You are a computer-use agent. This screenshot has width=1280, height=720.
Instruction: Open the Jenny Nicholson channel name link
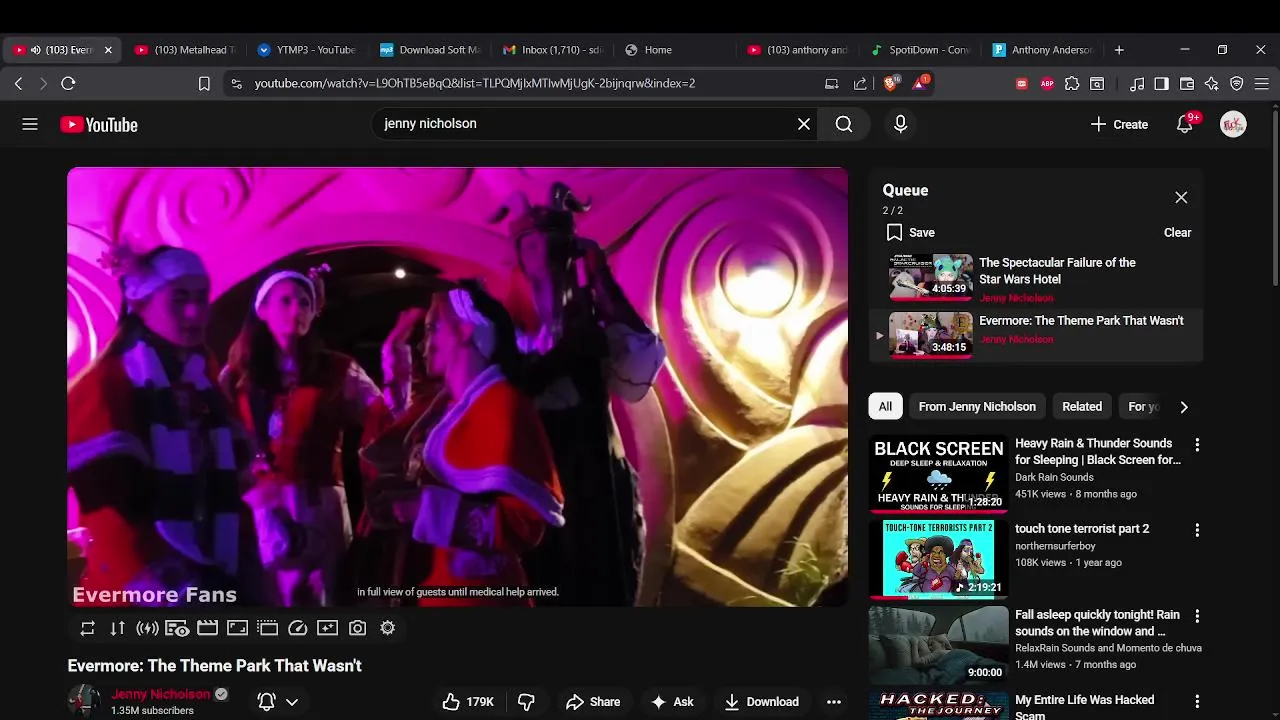point(161,694)
